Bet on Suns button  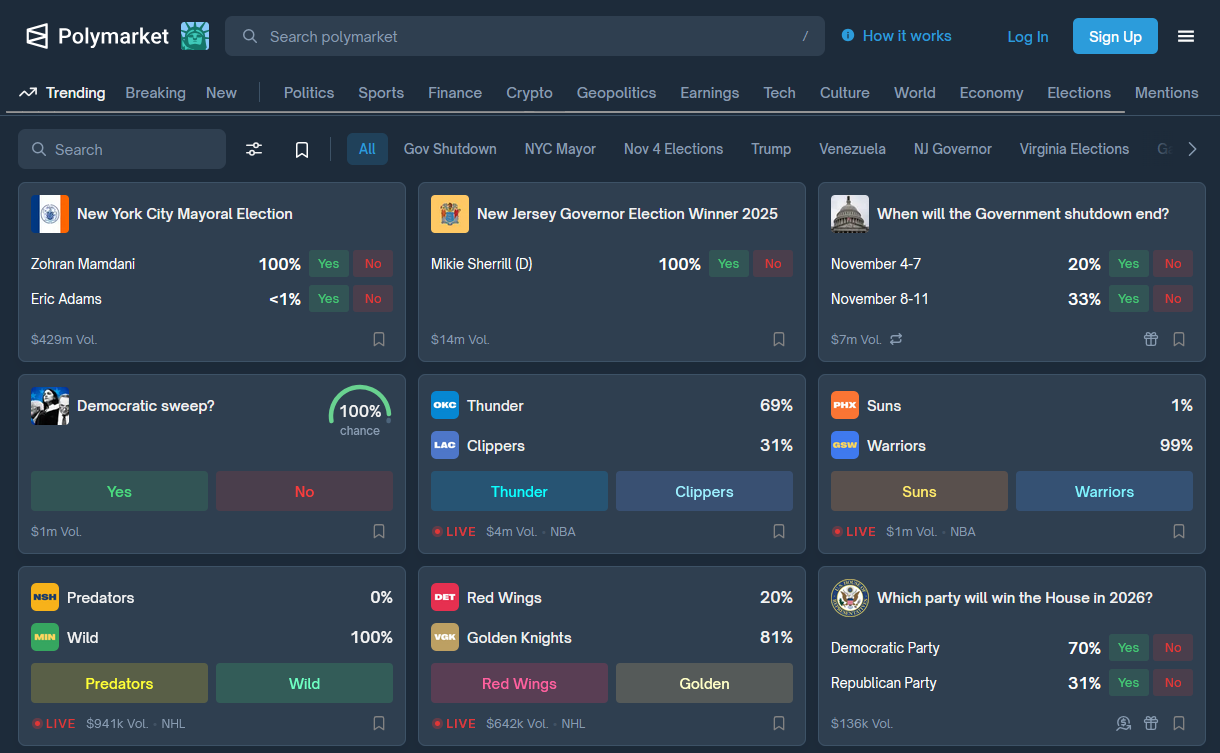click(919, 491)
